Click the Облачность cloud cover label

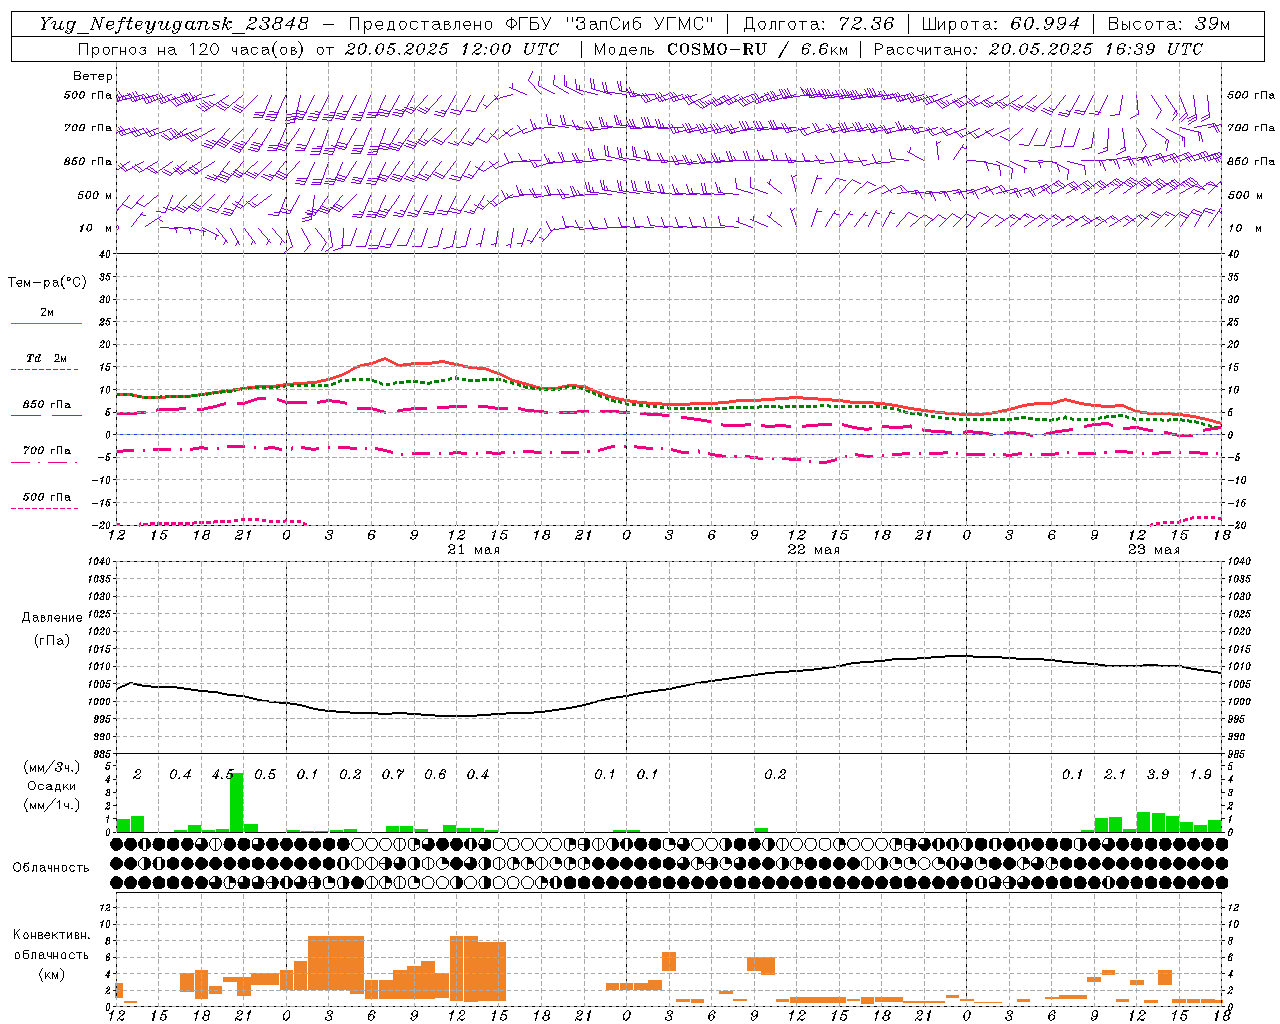[51, 867]
